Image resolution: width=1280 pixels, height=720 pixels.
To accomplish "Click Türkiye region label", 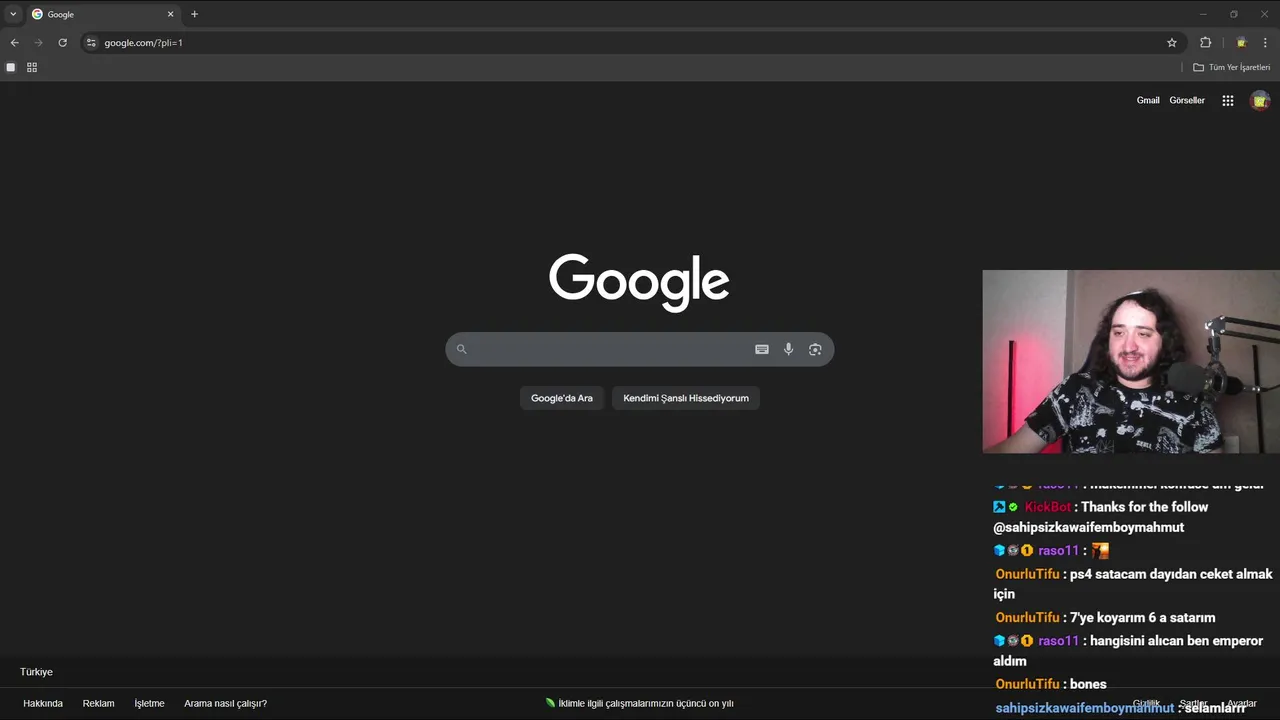I will 36,672.
